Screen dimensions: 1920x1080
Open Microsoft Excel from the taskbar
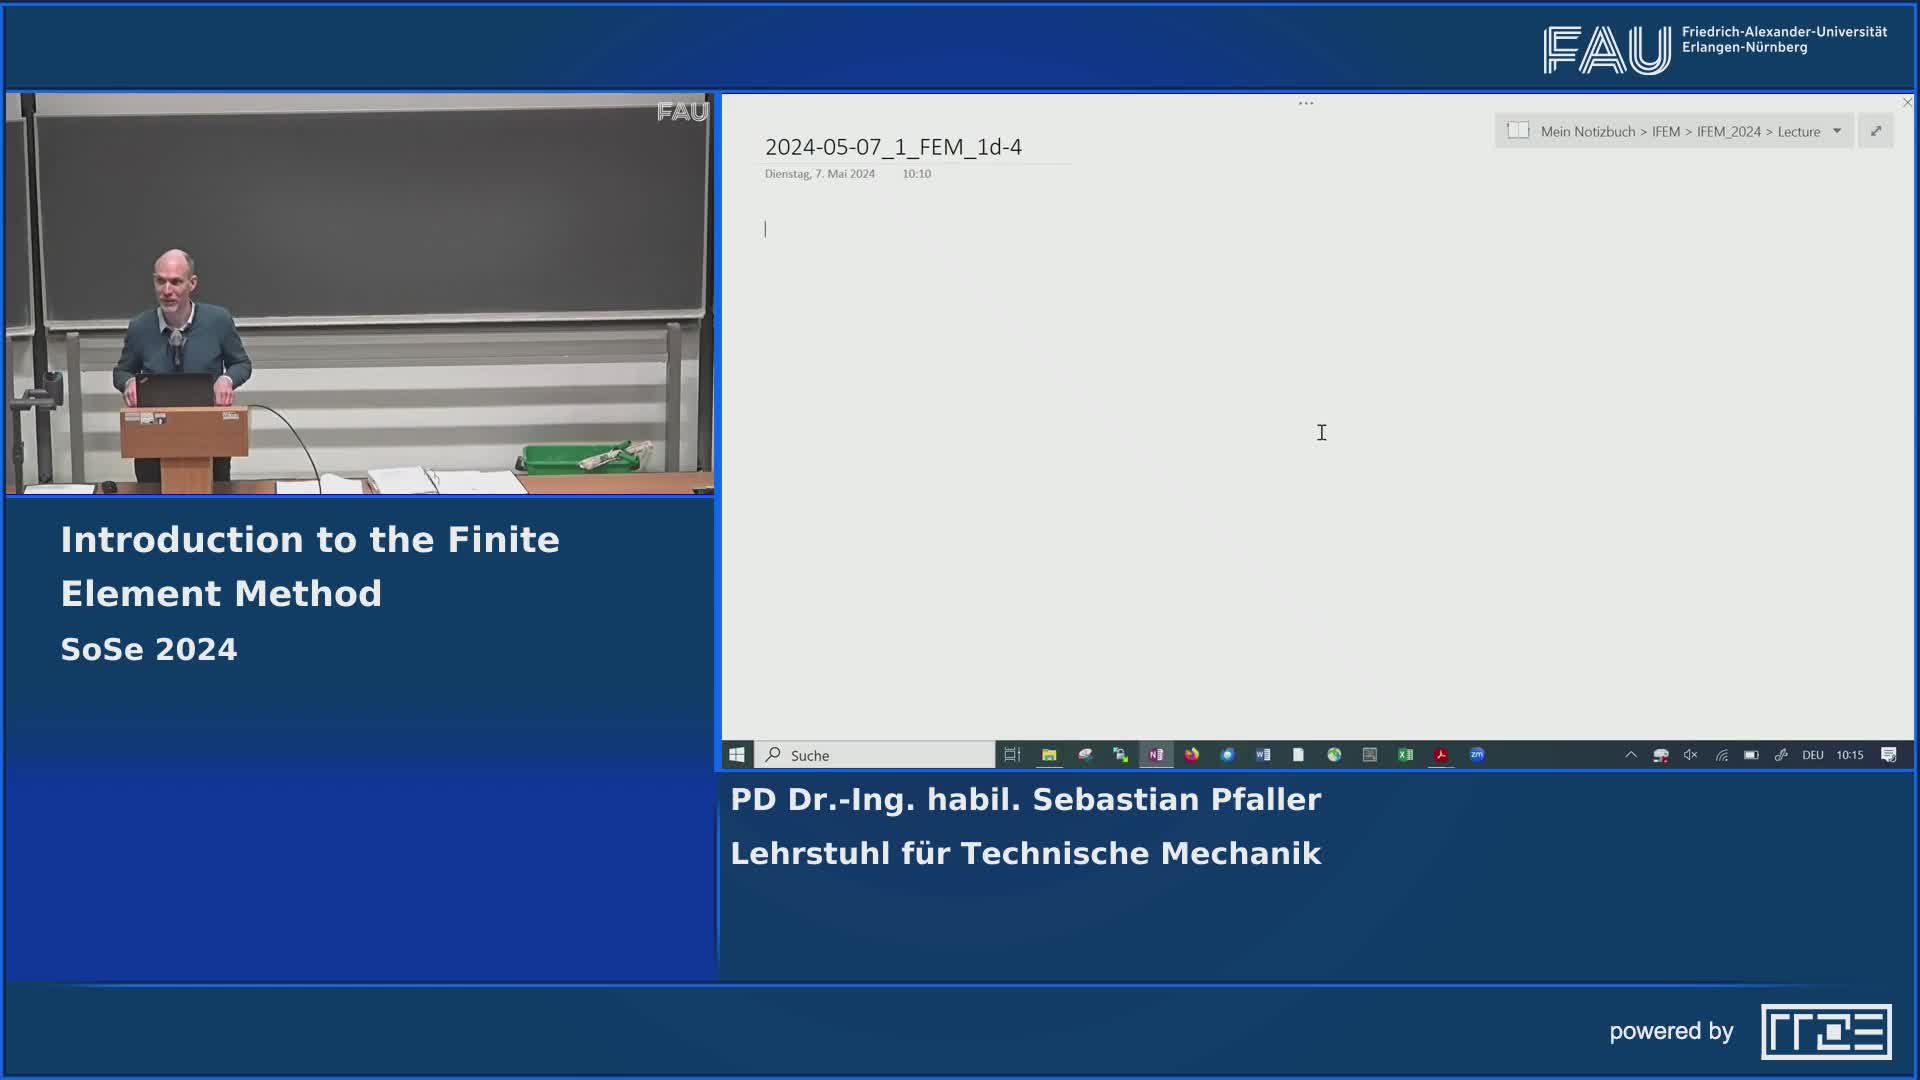(1406, 755)
